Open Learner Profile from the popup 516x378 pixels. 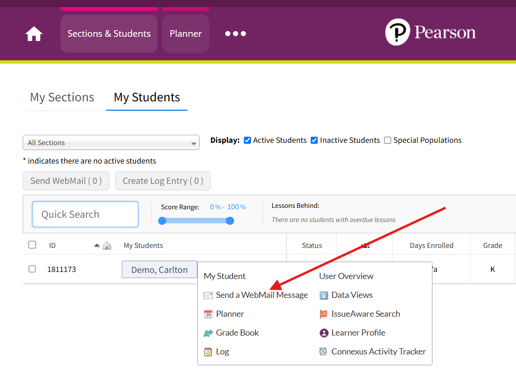[x=358, y=333]
